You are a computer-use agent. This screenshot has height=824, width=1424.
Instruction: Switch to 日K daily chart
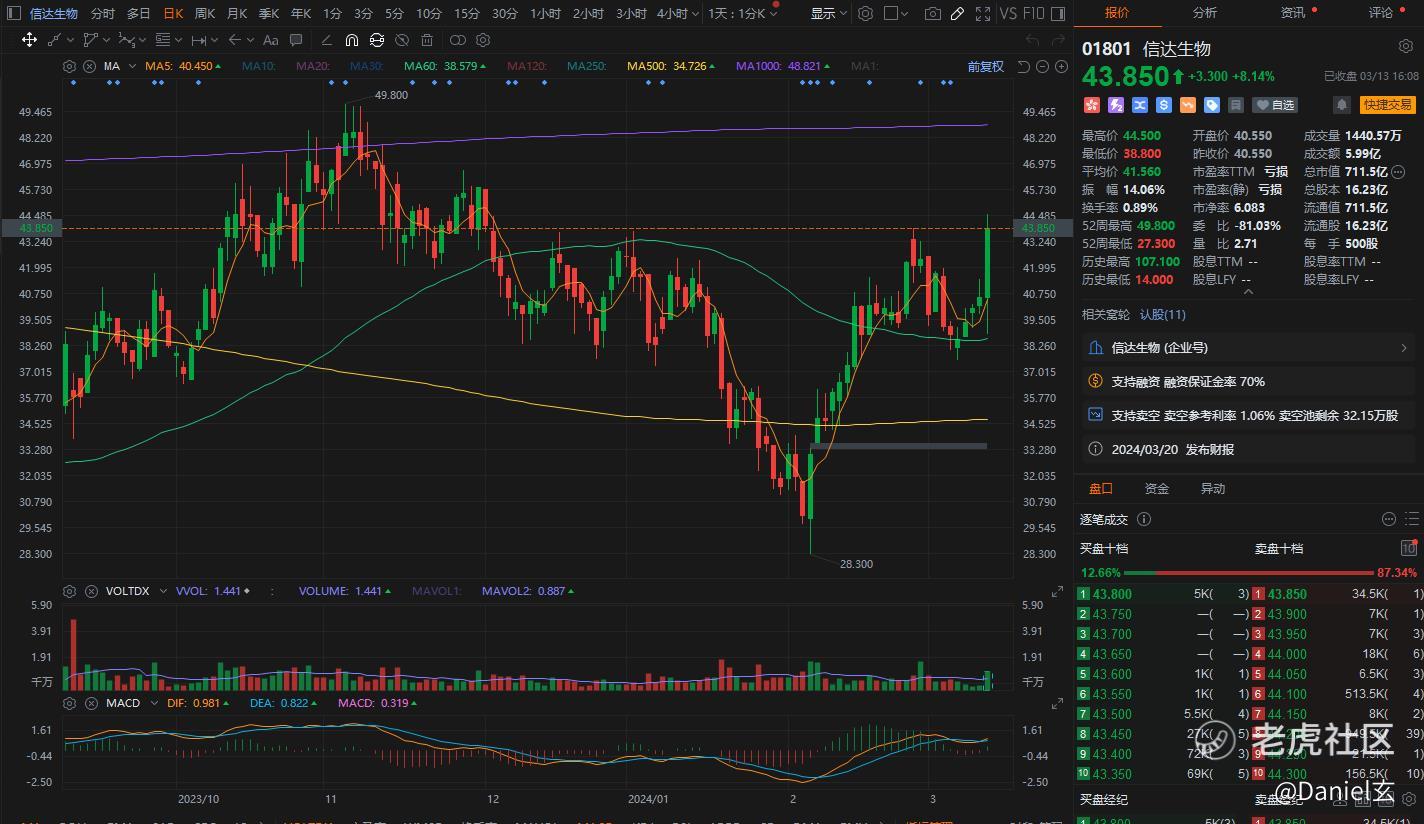point(173,14)
